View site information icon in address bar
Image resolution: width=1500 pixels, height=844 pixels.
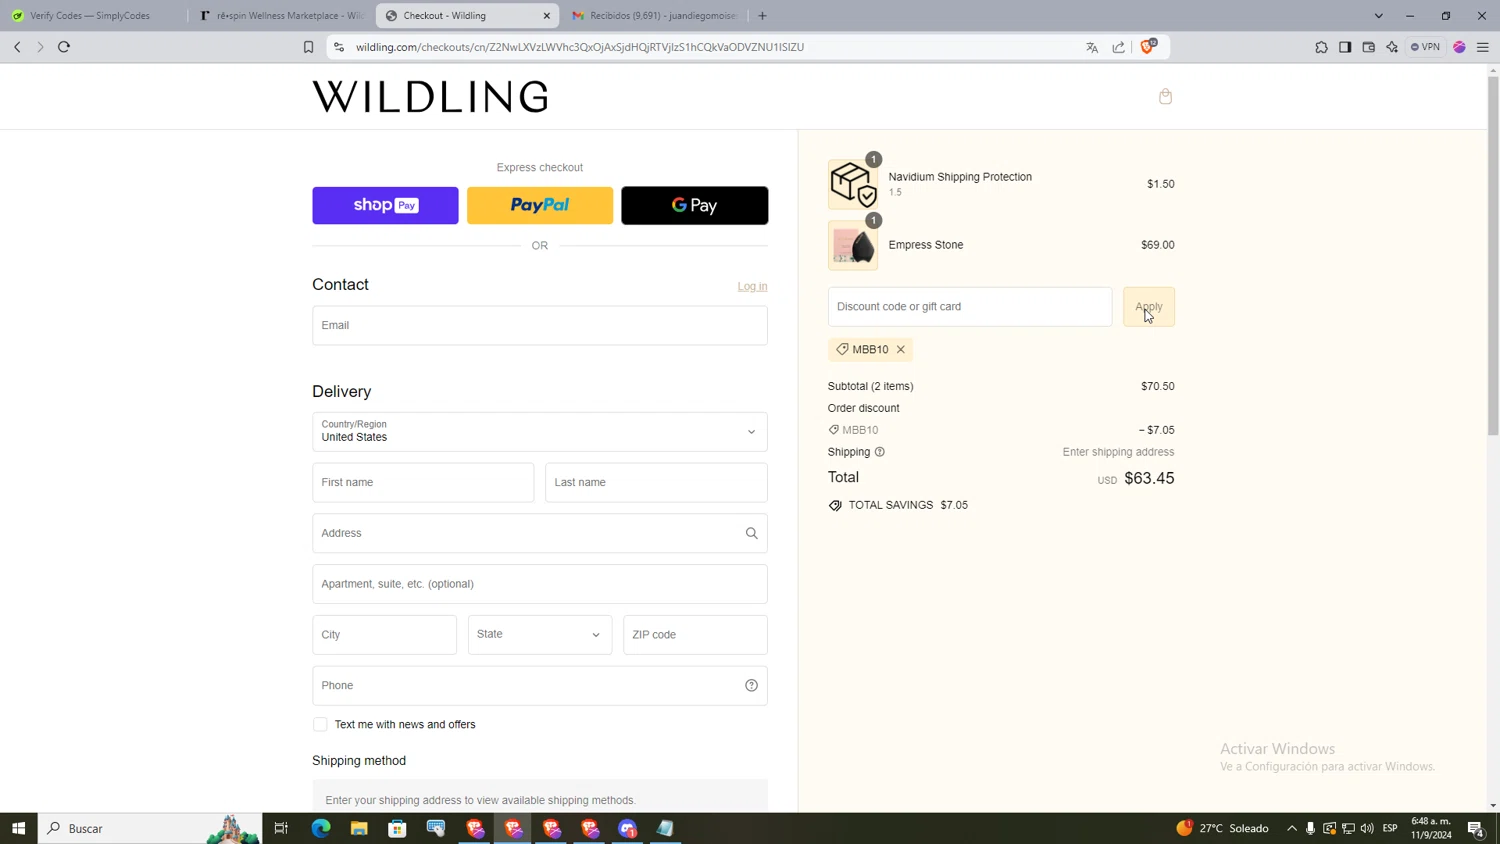click(339, 47)
